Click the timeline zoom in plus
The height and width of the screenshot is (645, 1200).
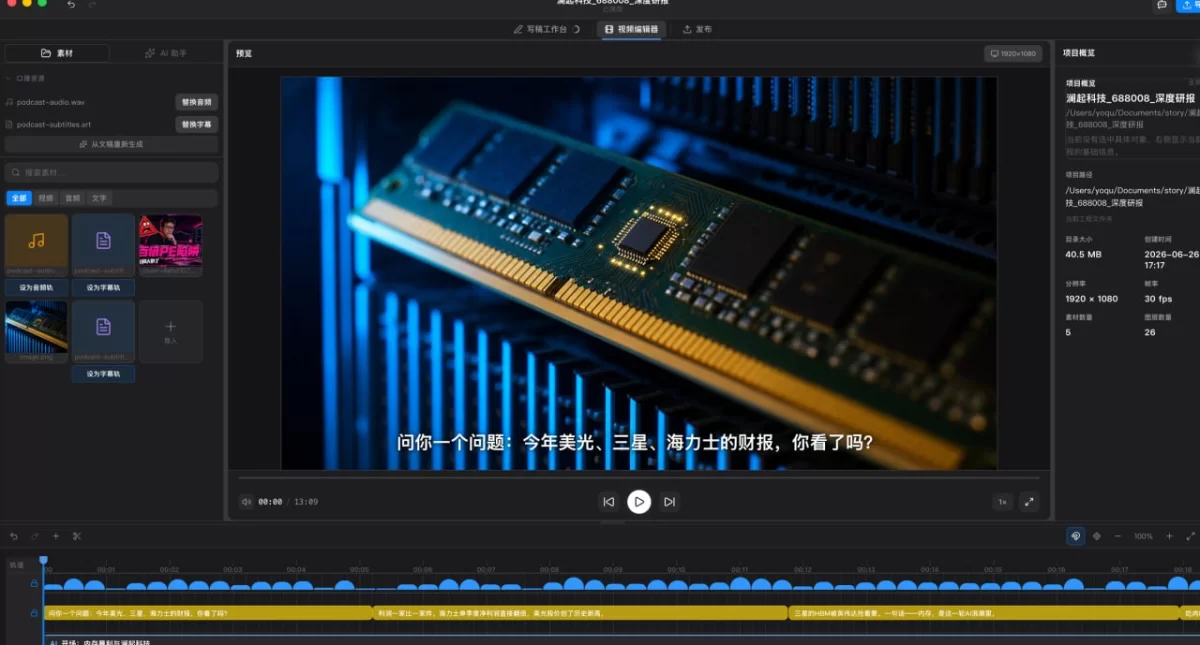pyautogui.click(x=1169, y=536)
